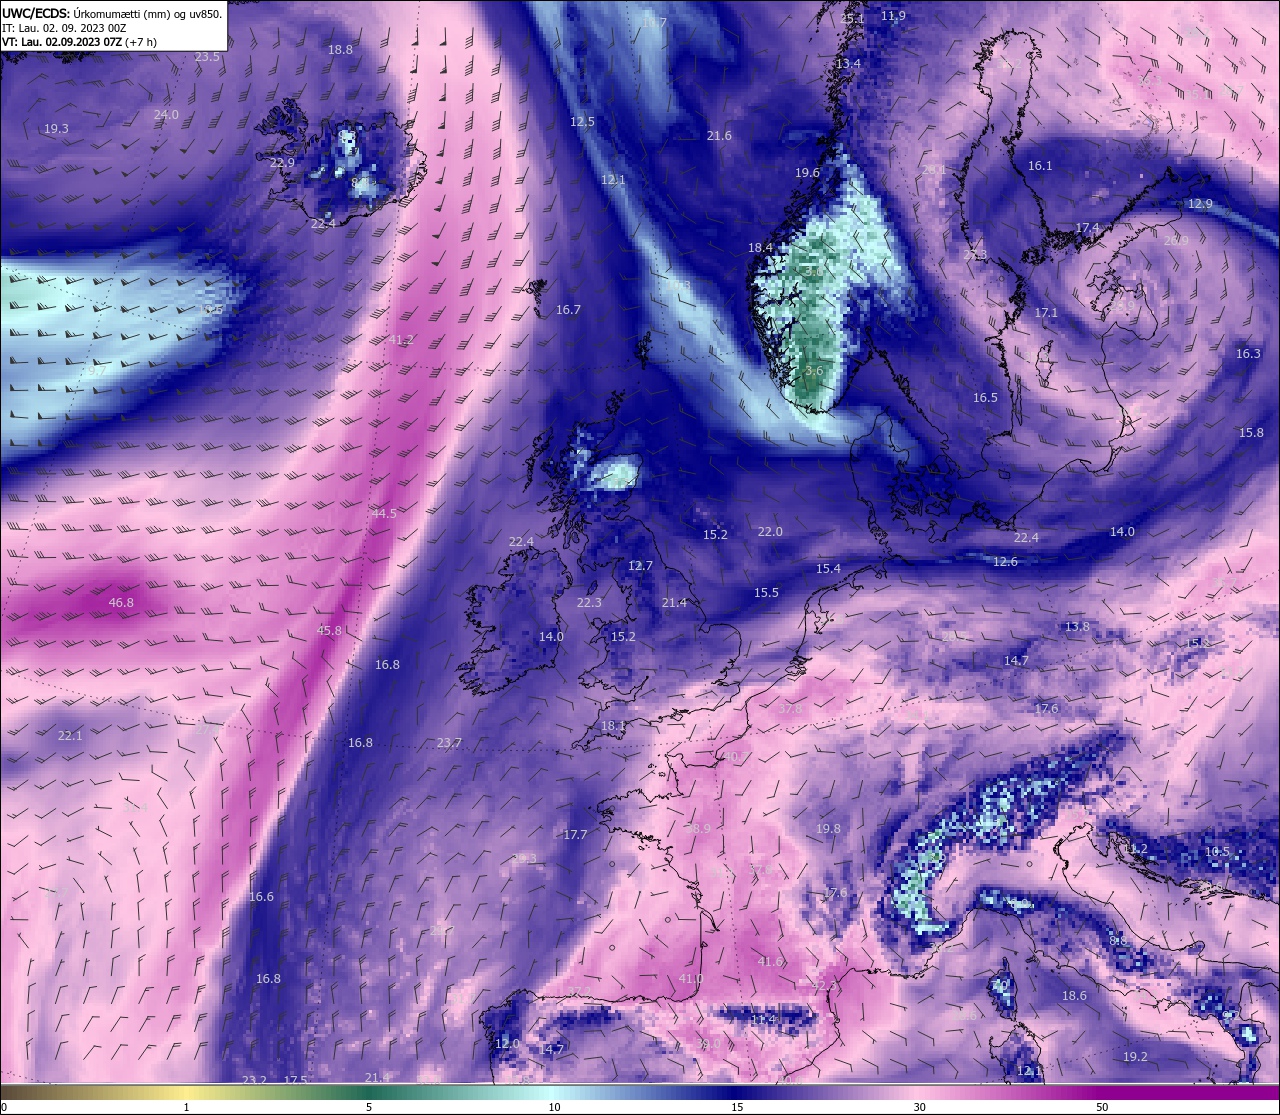The width and height of the screenshot is (1280, 1115).
Task: Click the 50 tick on the colour scale
Action: point(1102,1107)
